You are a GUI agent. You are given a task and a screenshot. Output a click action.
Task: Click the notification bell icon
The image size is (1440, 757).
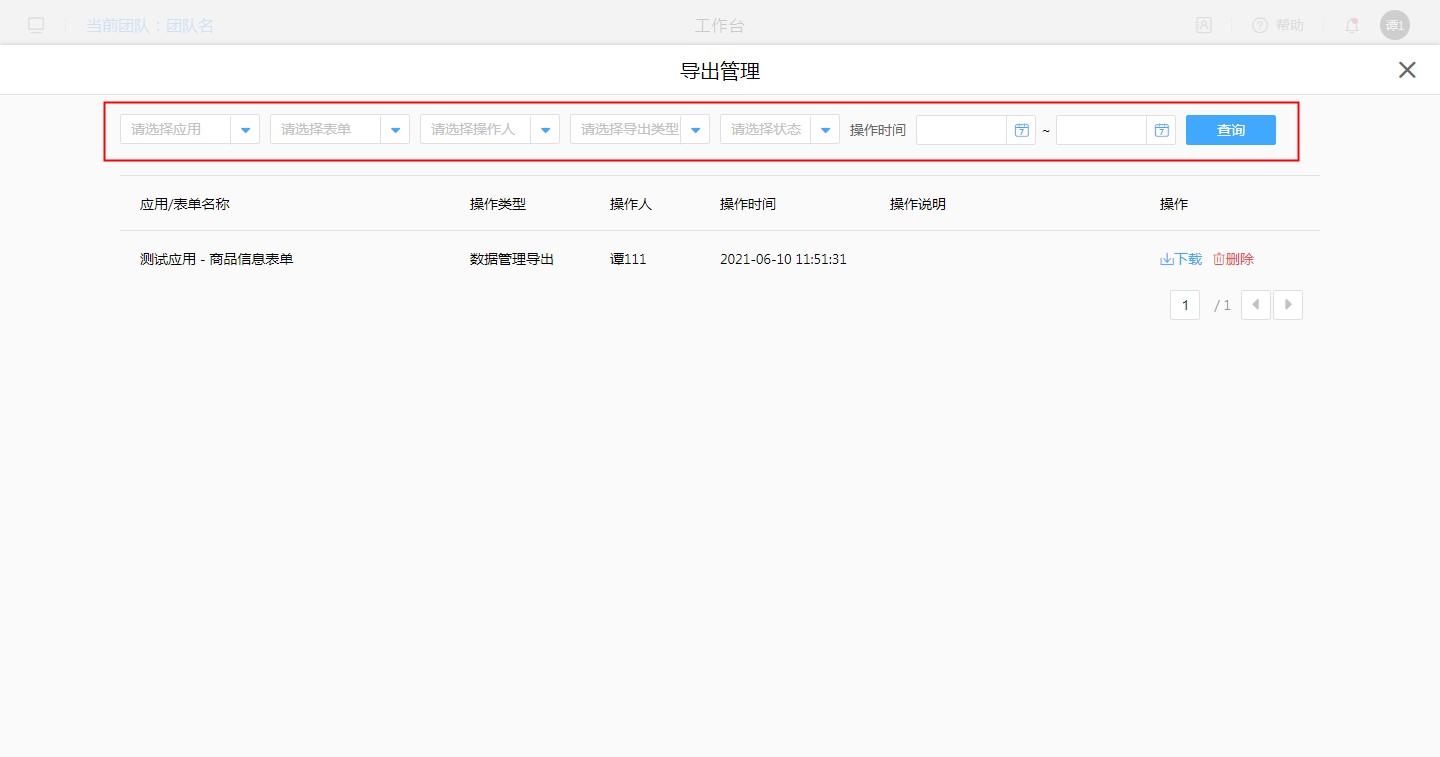click(x=1352, y=26)
